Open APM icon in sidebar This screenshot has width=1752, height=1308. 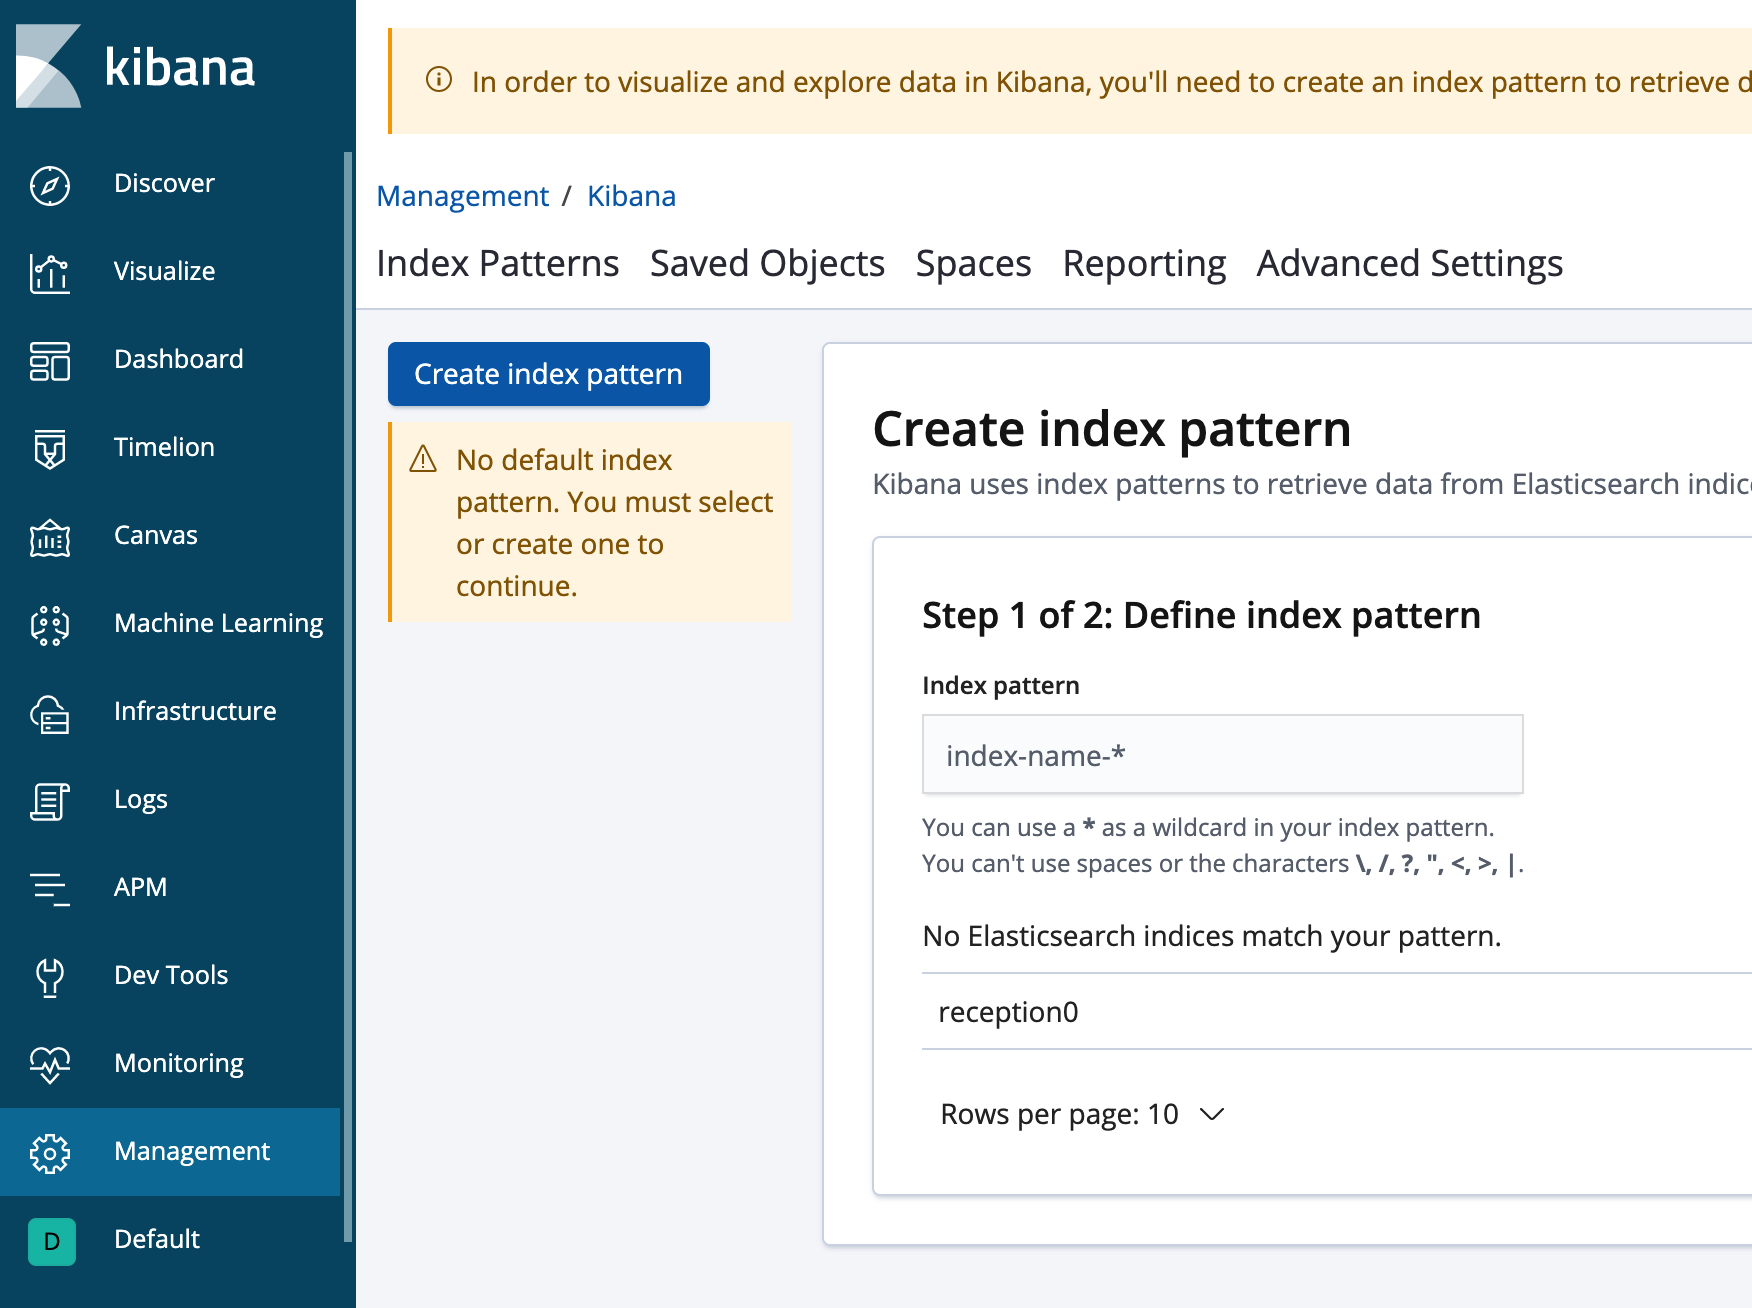pyautogui.click(x=50, y=888)
